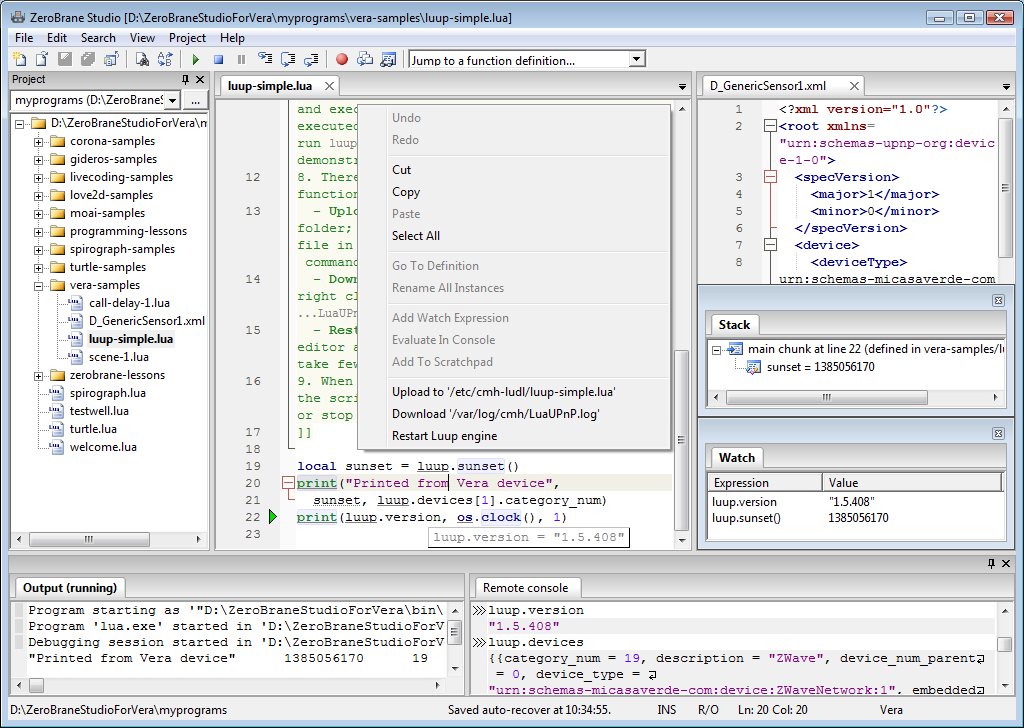
Task: Click the Open file toolbar icon
Action: pyautogui.click(x=42, y=59)
